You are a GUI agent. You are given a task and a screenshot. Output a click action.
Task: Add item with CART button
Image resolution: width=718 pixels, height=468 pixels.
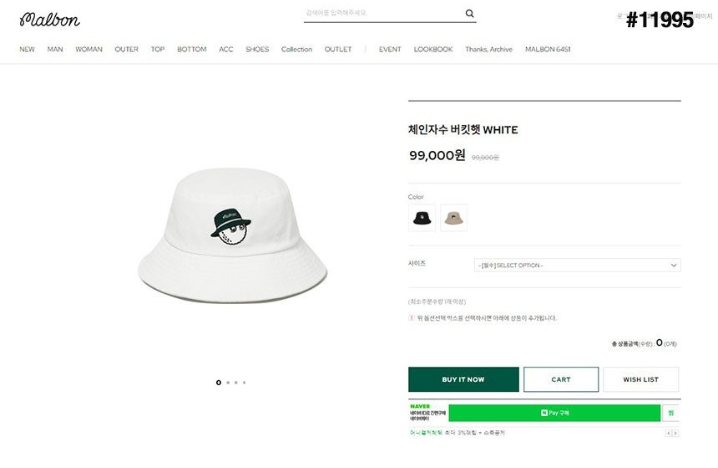click(x=561, y=379)
